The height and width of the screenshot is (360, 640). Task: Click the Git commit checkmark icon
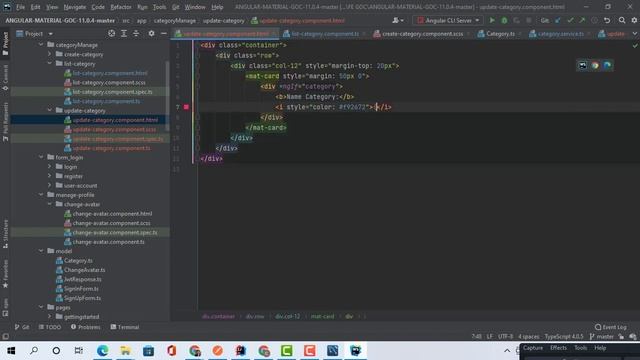(570, 20)
